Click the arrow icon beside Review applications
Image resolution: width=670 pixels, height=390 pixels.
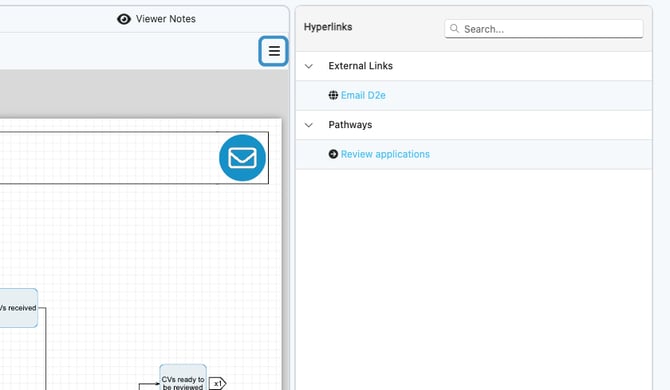(333, 154)
